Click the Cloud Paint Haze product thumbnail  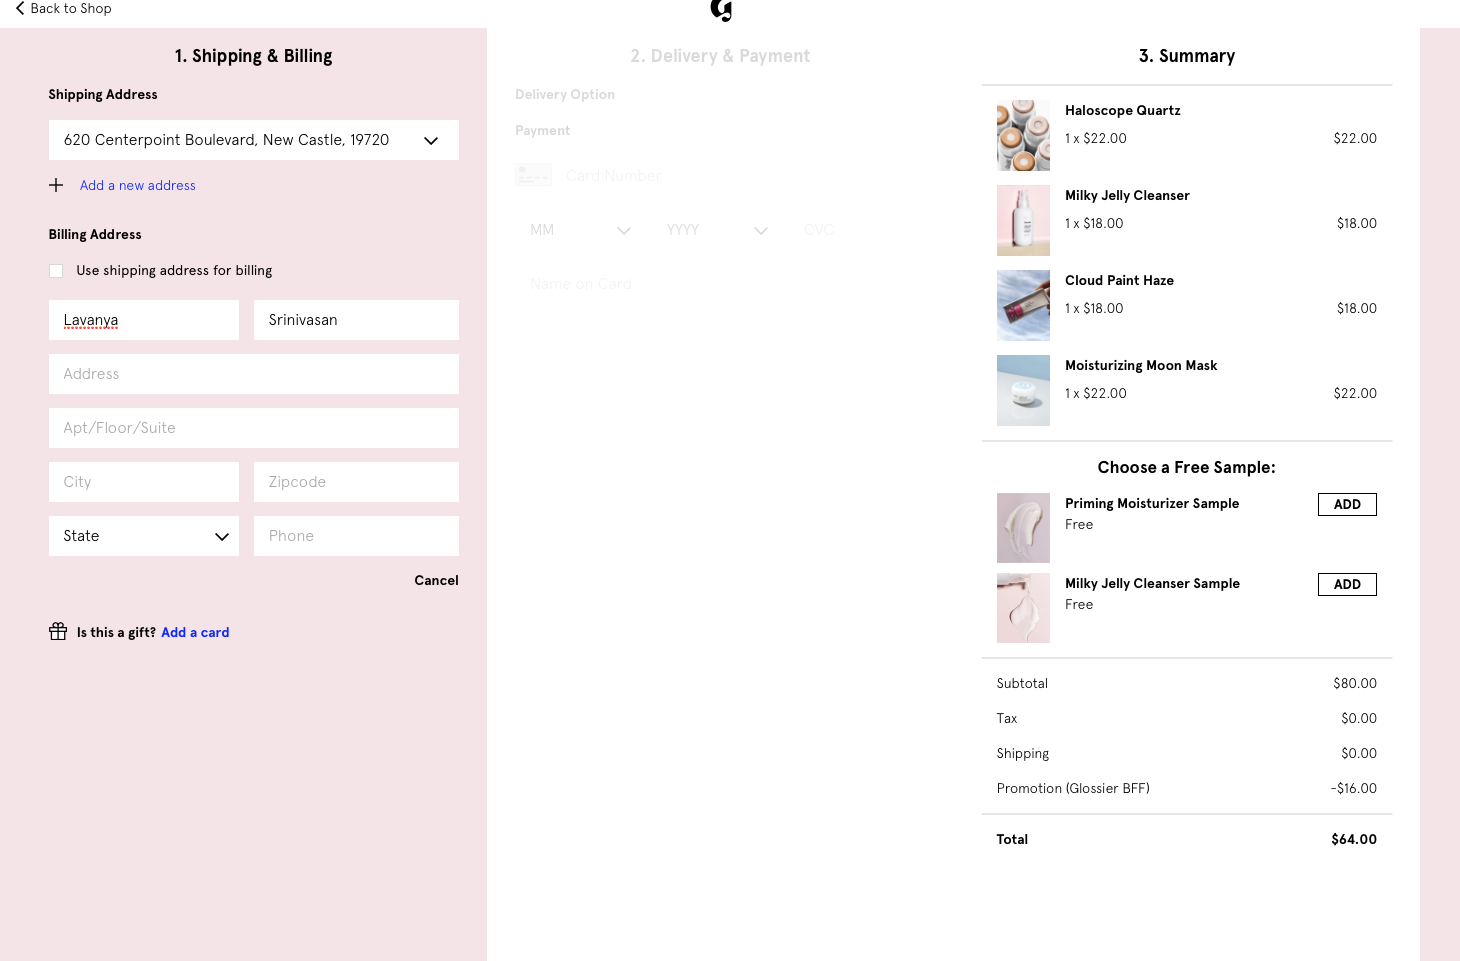coord(1023,305)
